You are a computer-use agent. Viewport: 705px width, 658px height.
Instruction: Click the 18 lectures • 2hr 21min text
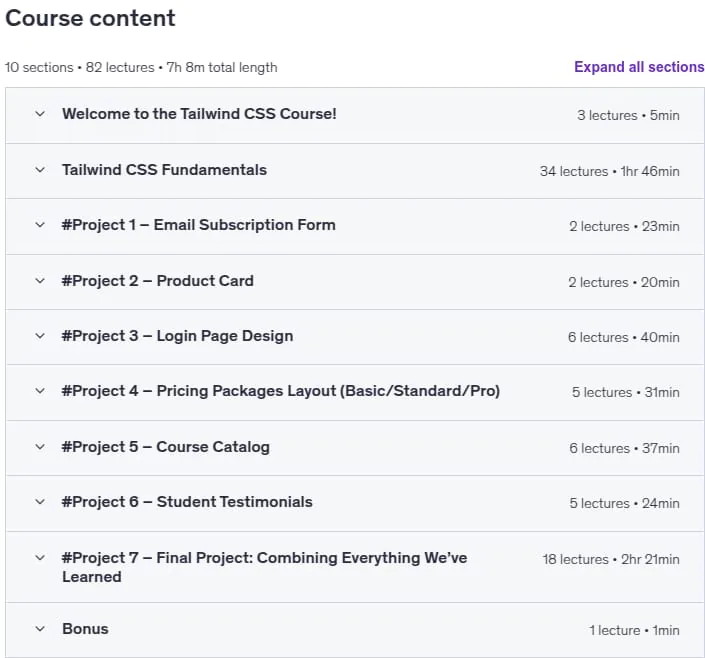[611, 560]
